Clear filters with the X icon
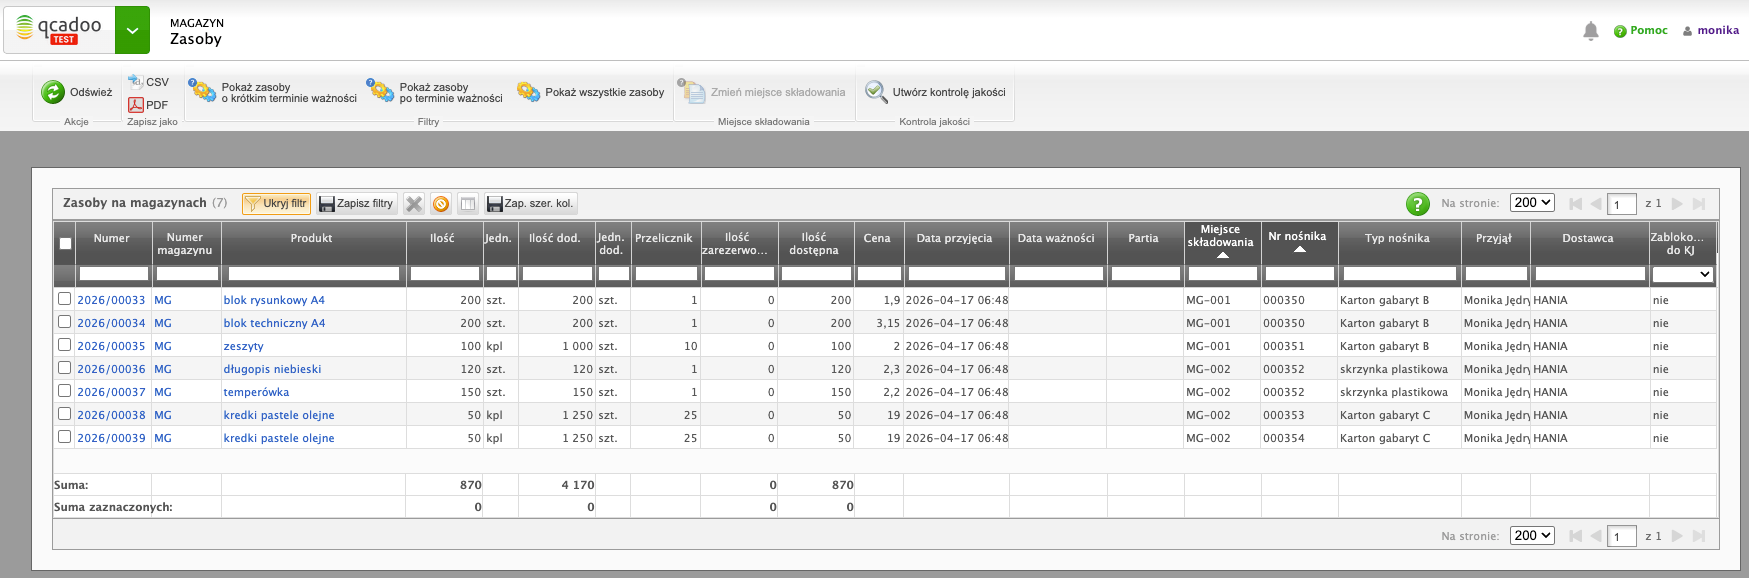 click(x=414, y=204)
